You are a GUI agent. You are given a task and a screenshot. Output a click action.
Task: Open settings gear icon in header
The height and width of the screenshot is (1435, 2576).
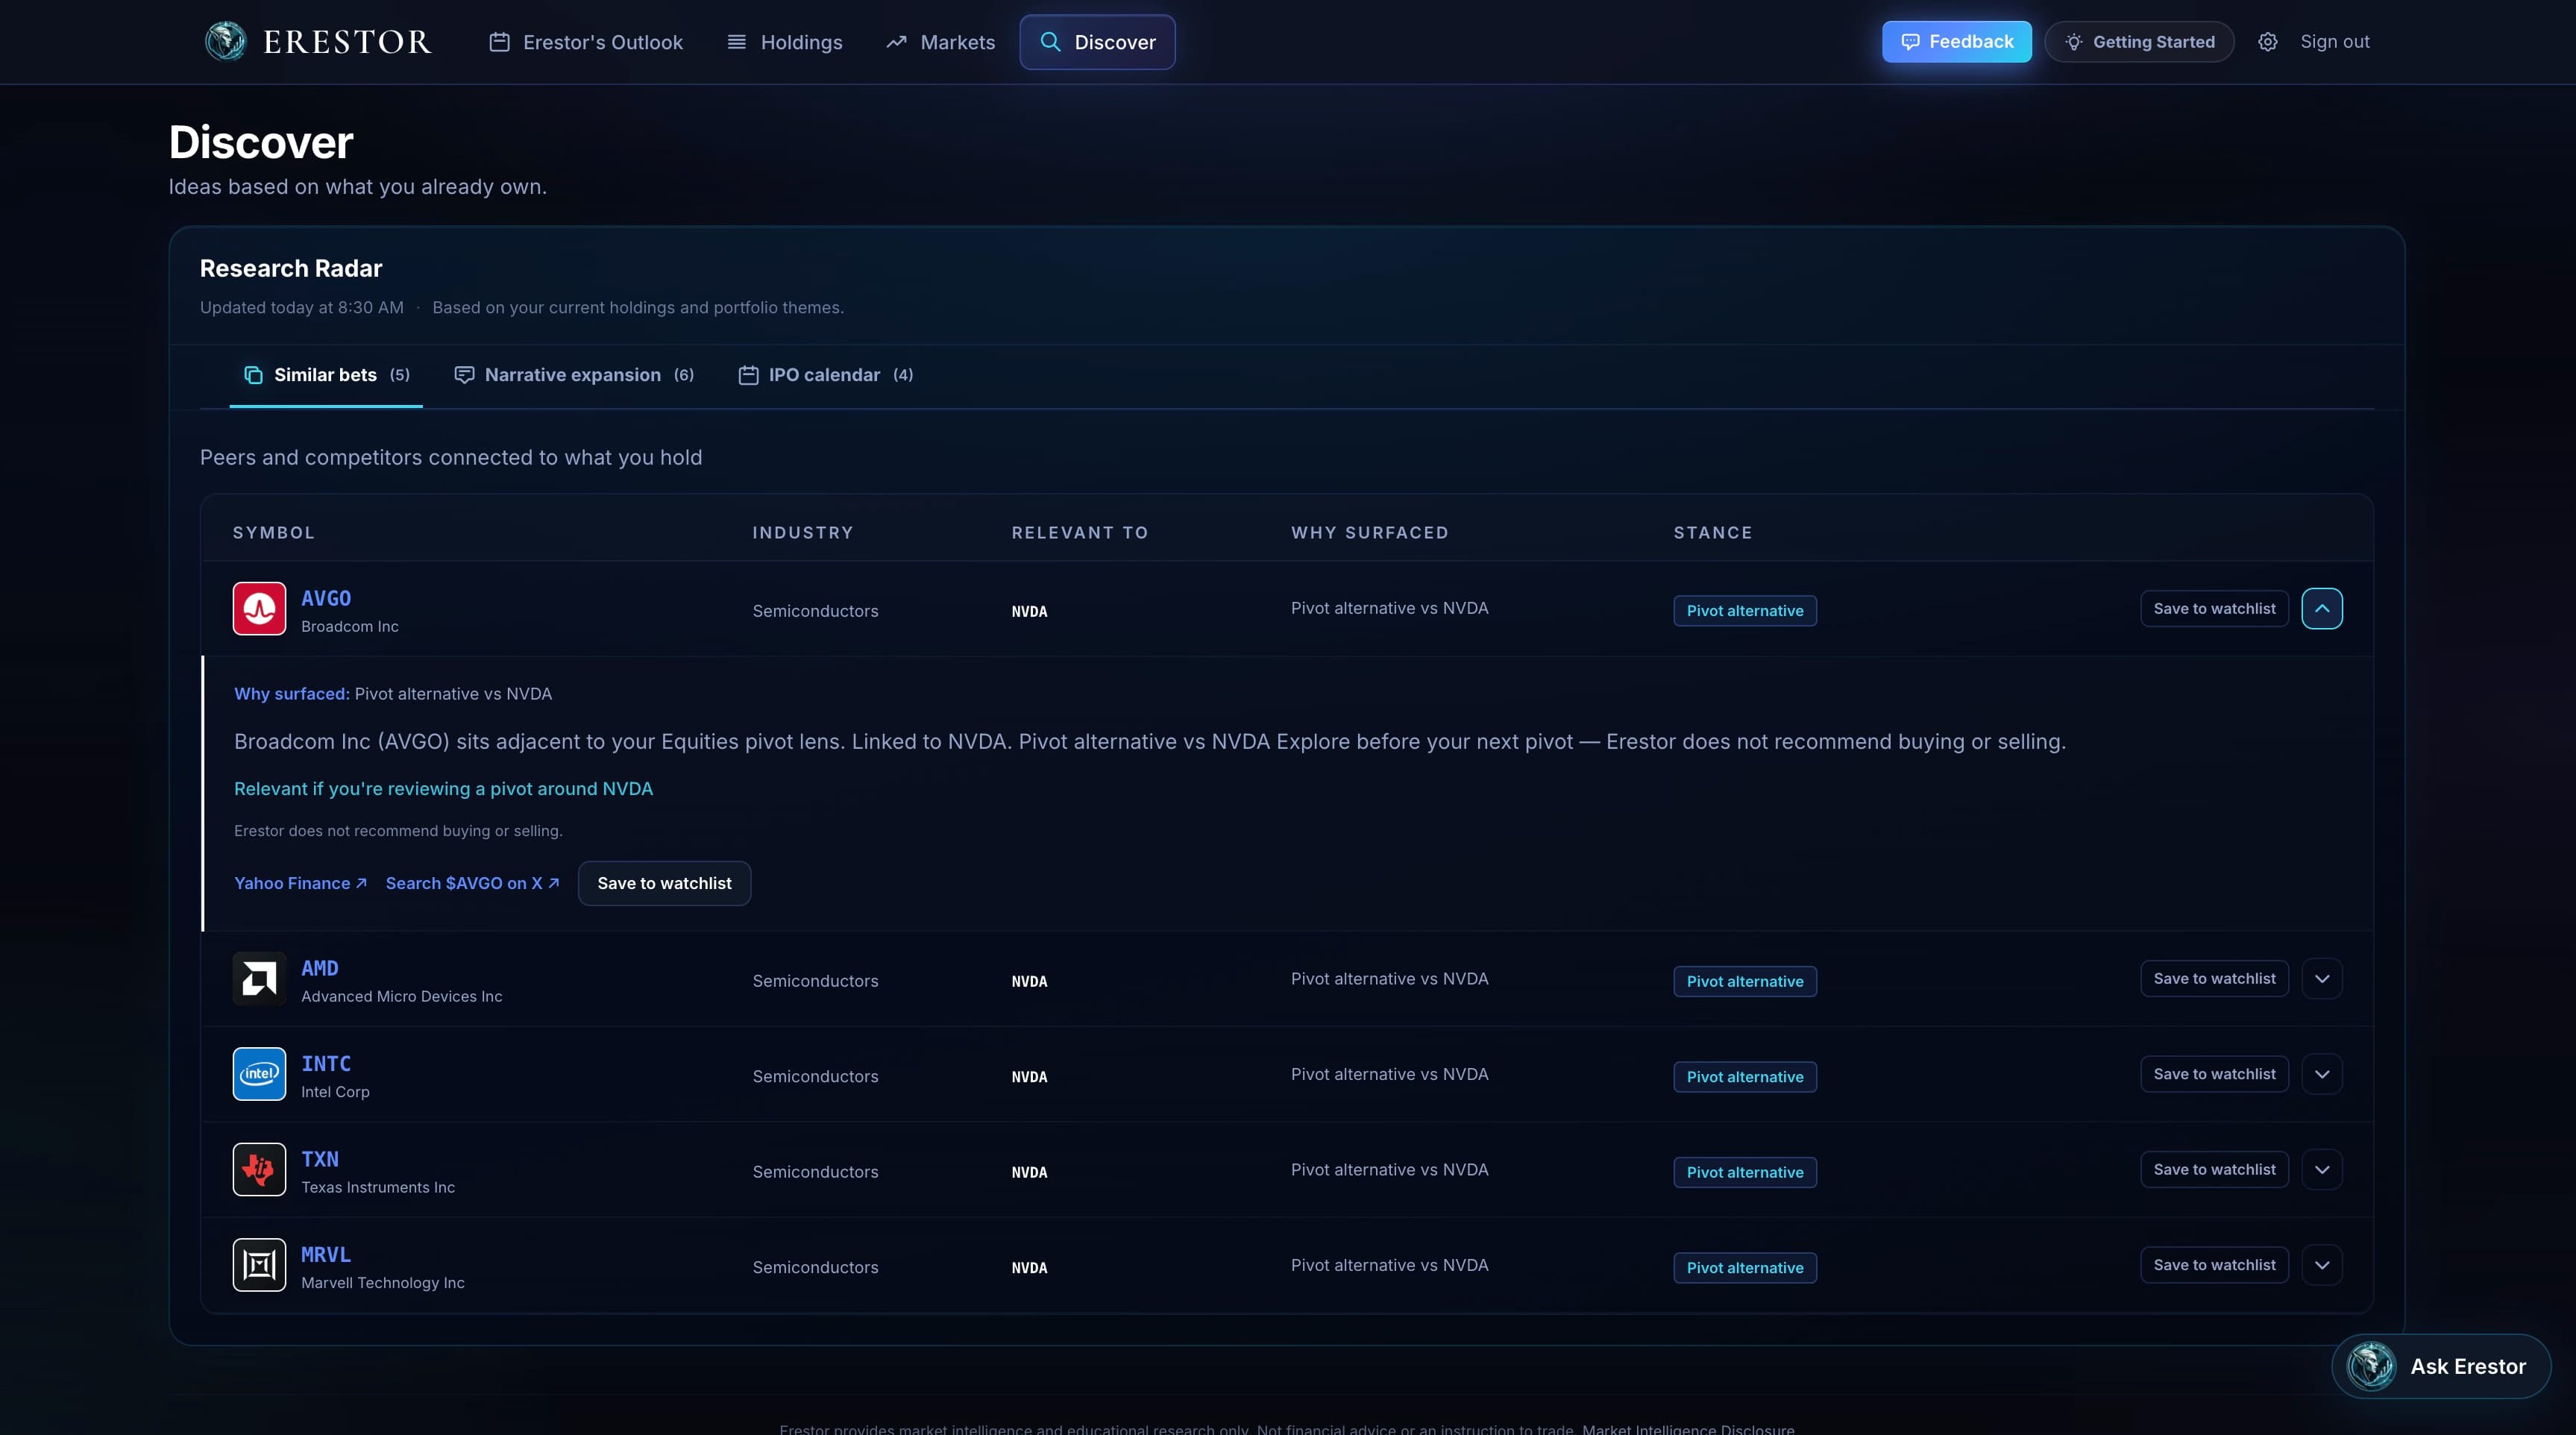(2267, 42)
